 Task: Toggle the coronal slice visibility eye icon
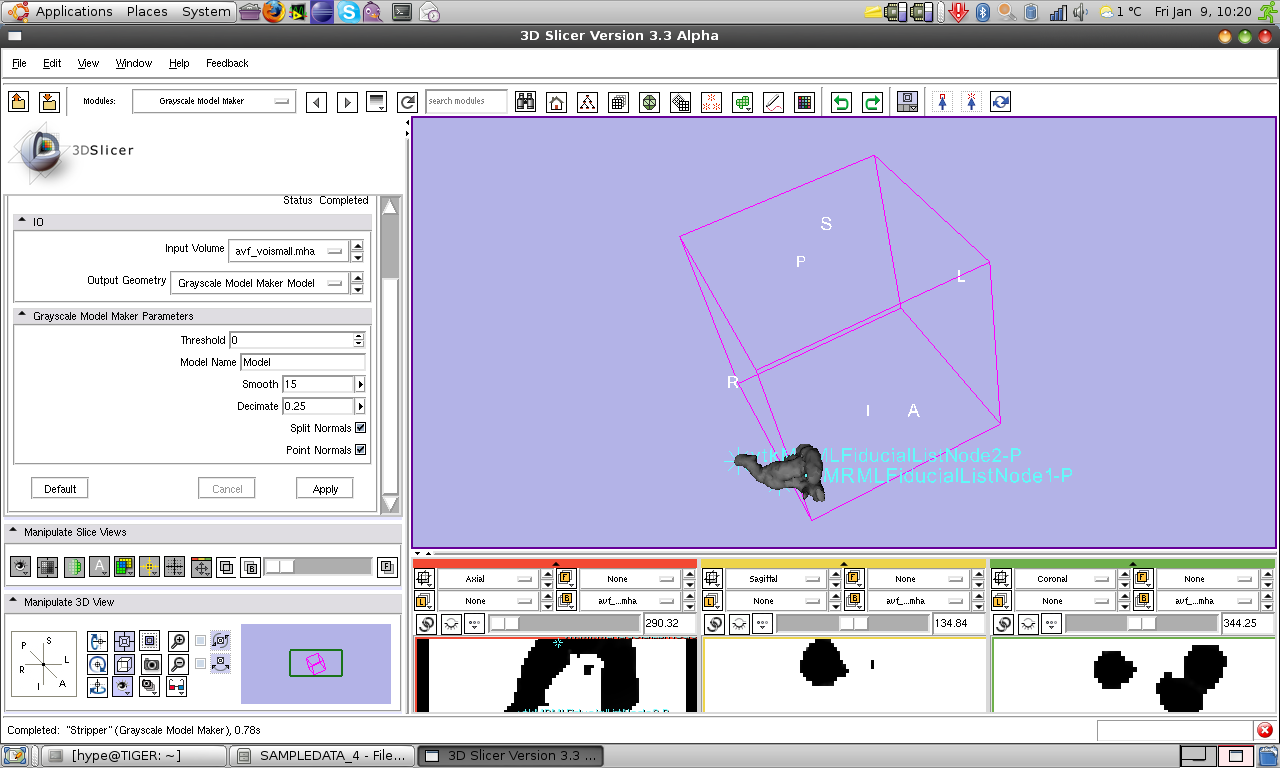point(1028,623)
